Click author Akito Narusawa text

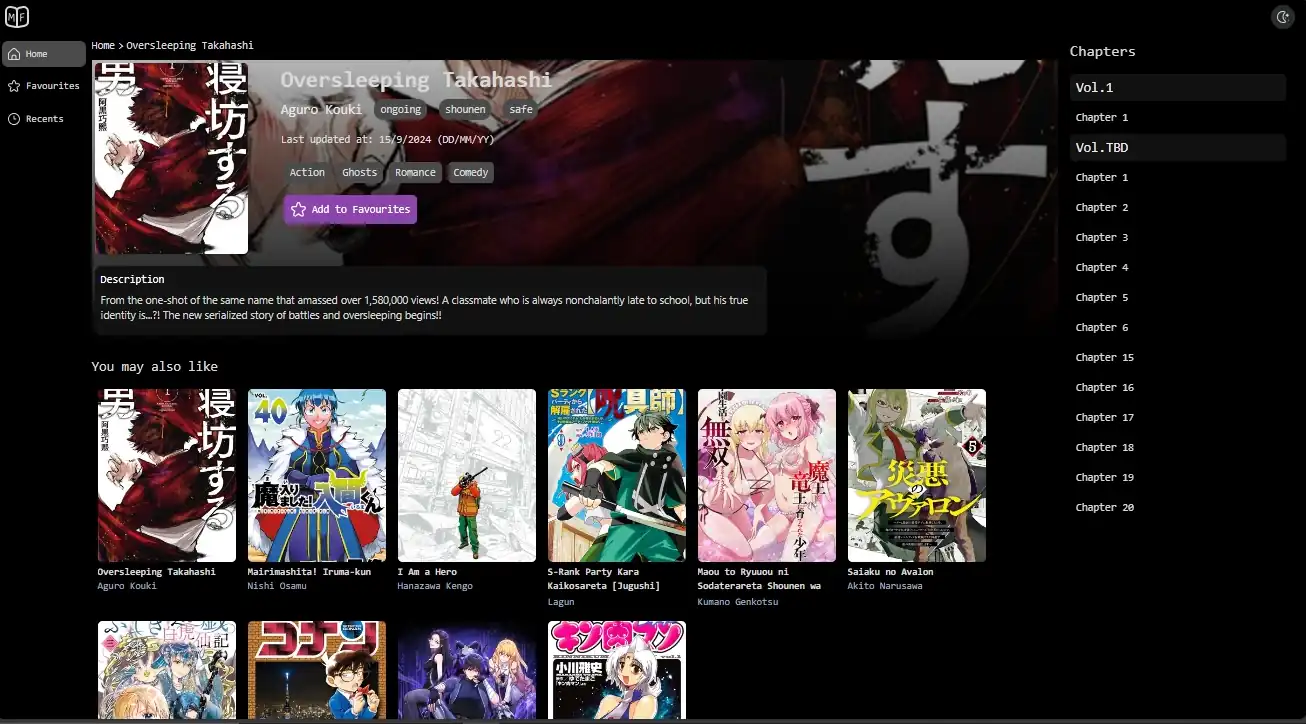coord(885,586)
